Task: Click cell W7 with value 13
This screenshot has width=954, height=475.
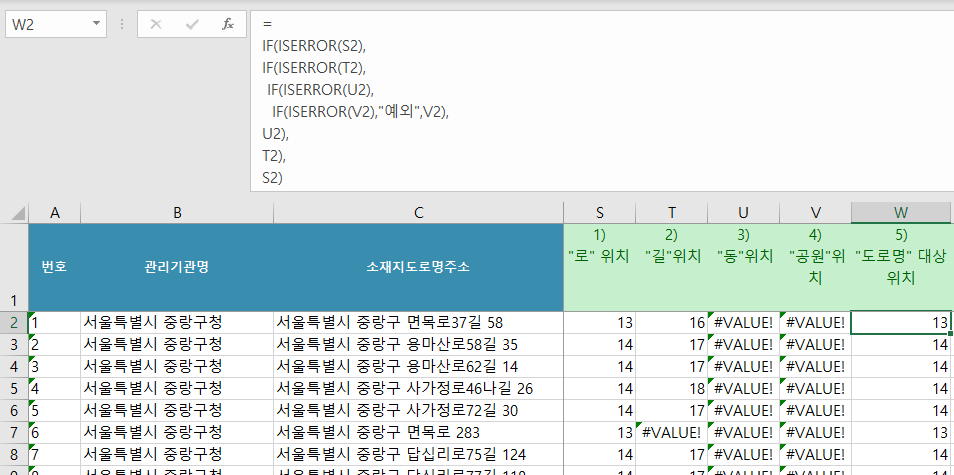Action: click(901, 432)
